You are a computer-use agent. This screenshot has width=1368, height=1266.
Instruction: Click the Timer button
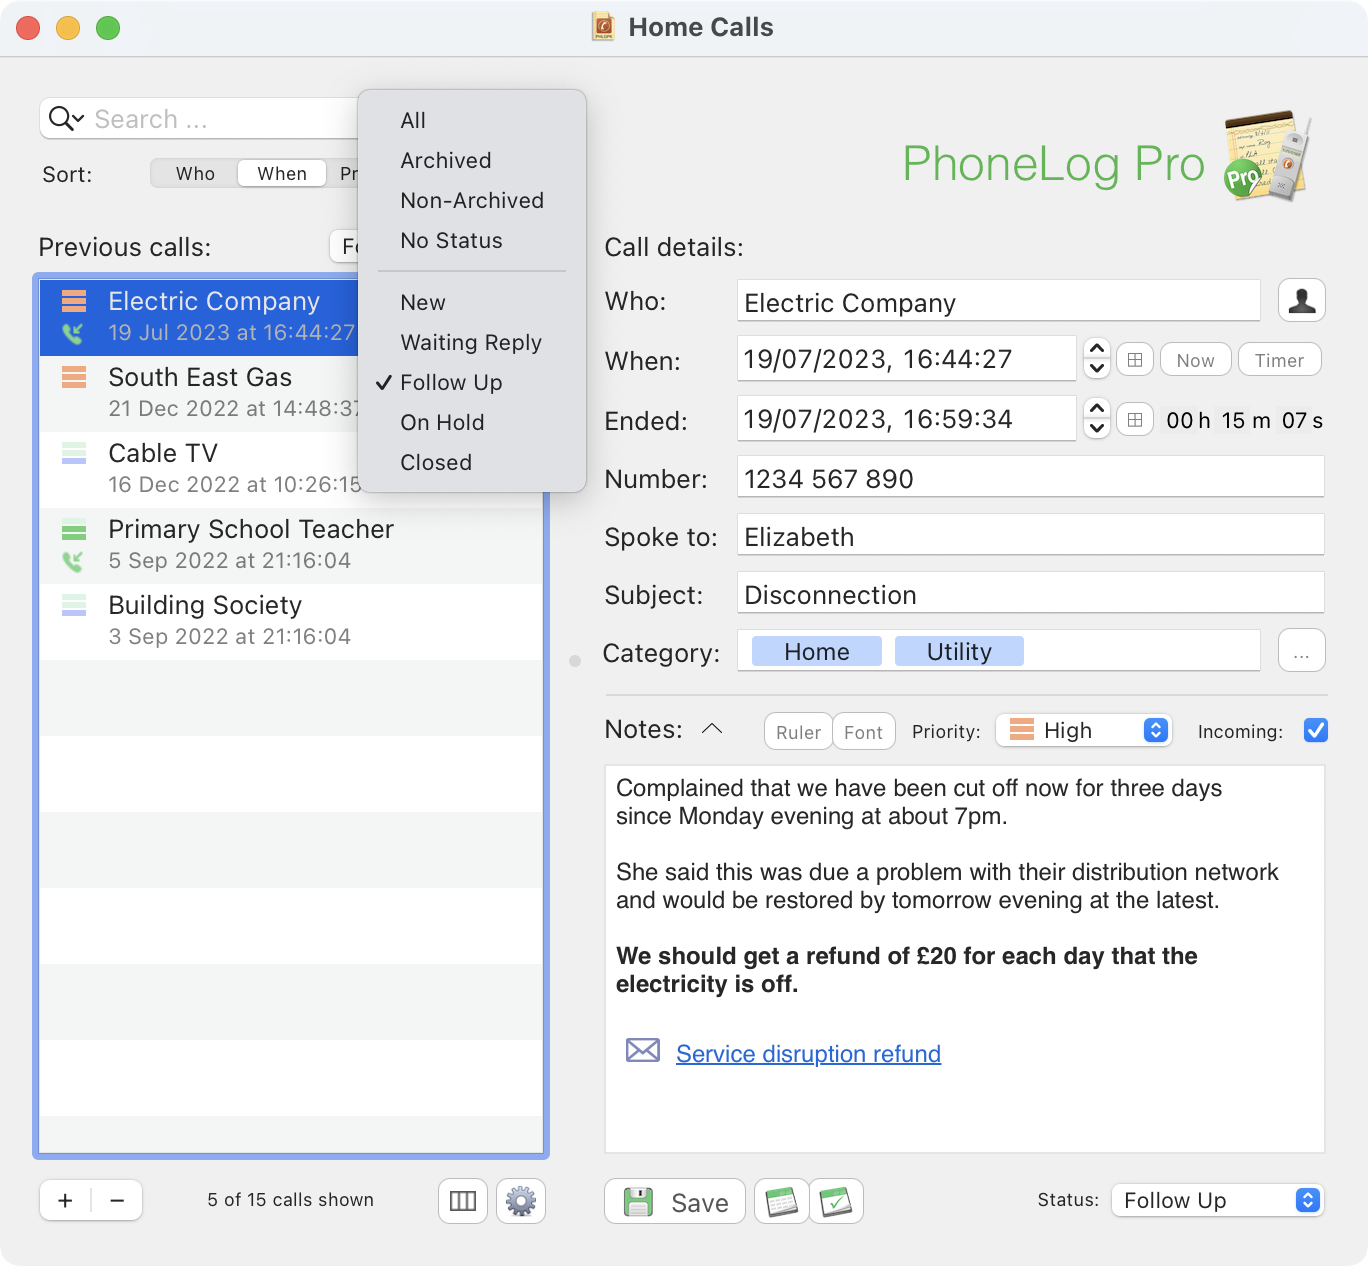[1279, 360]
